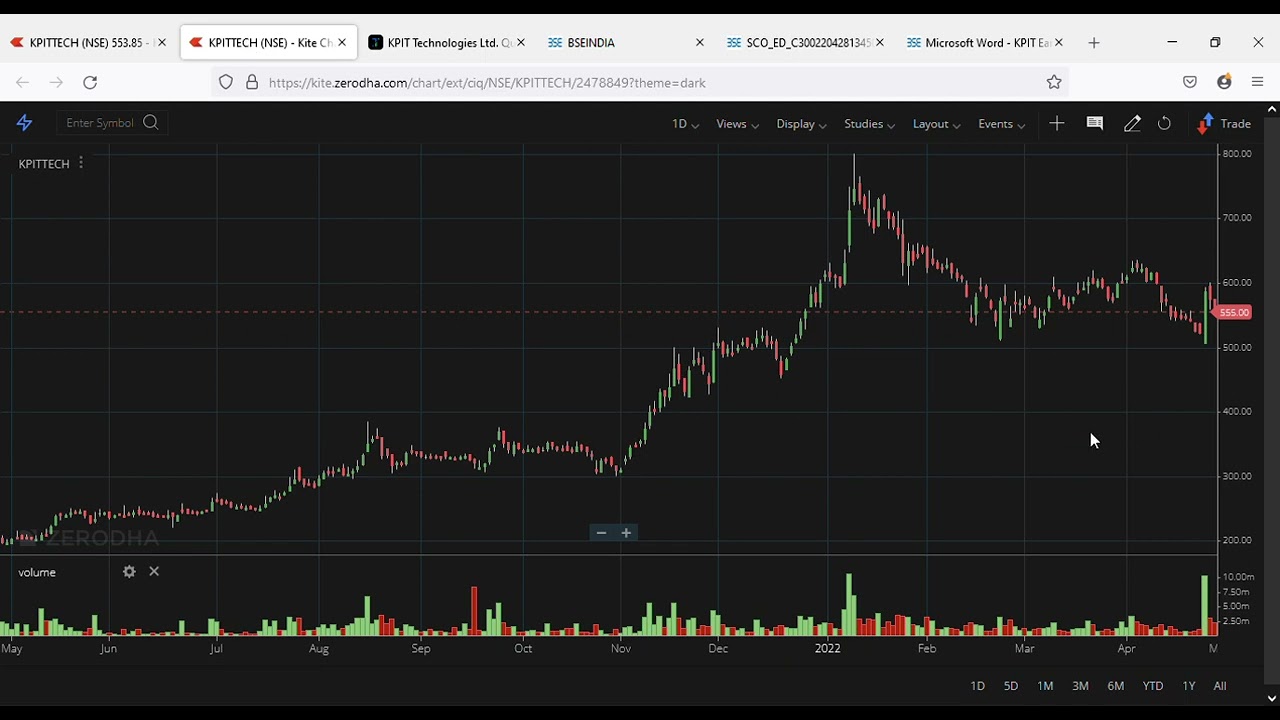Open the Pocket save icon
Image resolution: width=1280 pixels, height=720 pixels.
[1190, 83]
